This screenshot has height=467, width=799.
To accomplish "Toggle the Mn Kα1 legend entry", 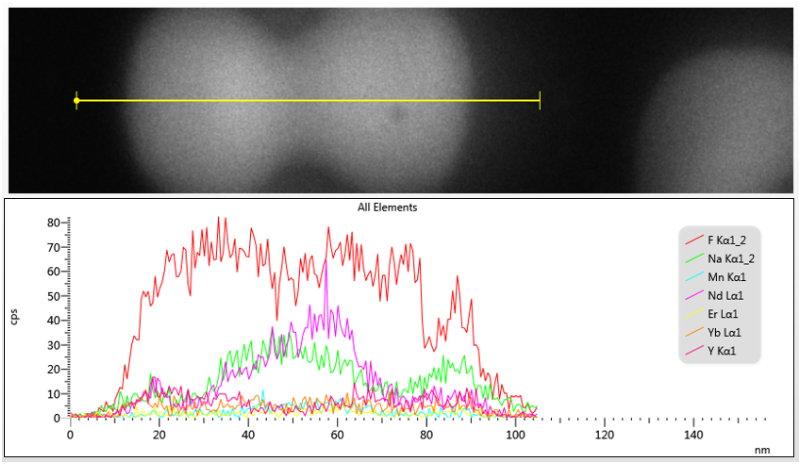I will point(726,277).
